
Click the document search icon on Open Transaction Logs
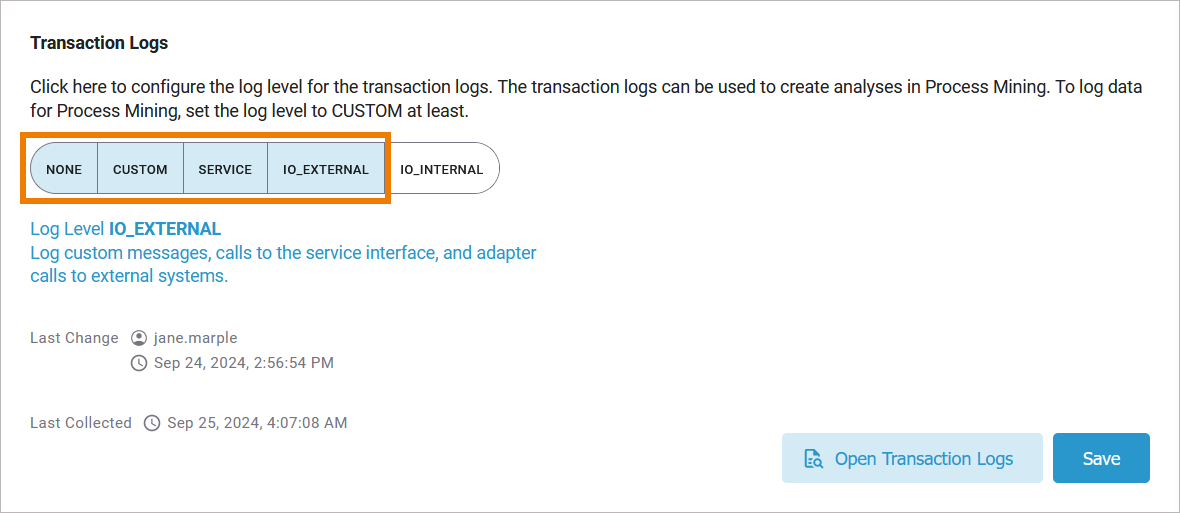click(813, 459)
